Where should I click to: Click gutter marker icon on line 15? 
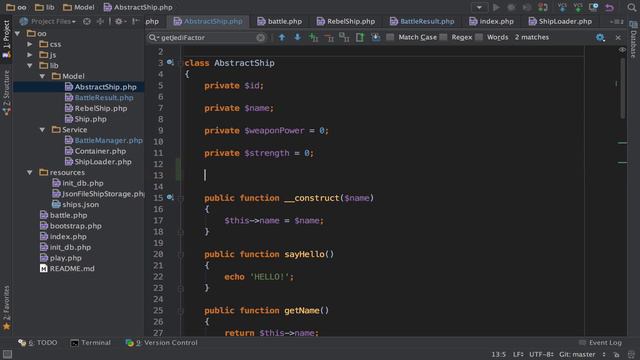[x=170, y=198]
